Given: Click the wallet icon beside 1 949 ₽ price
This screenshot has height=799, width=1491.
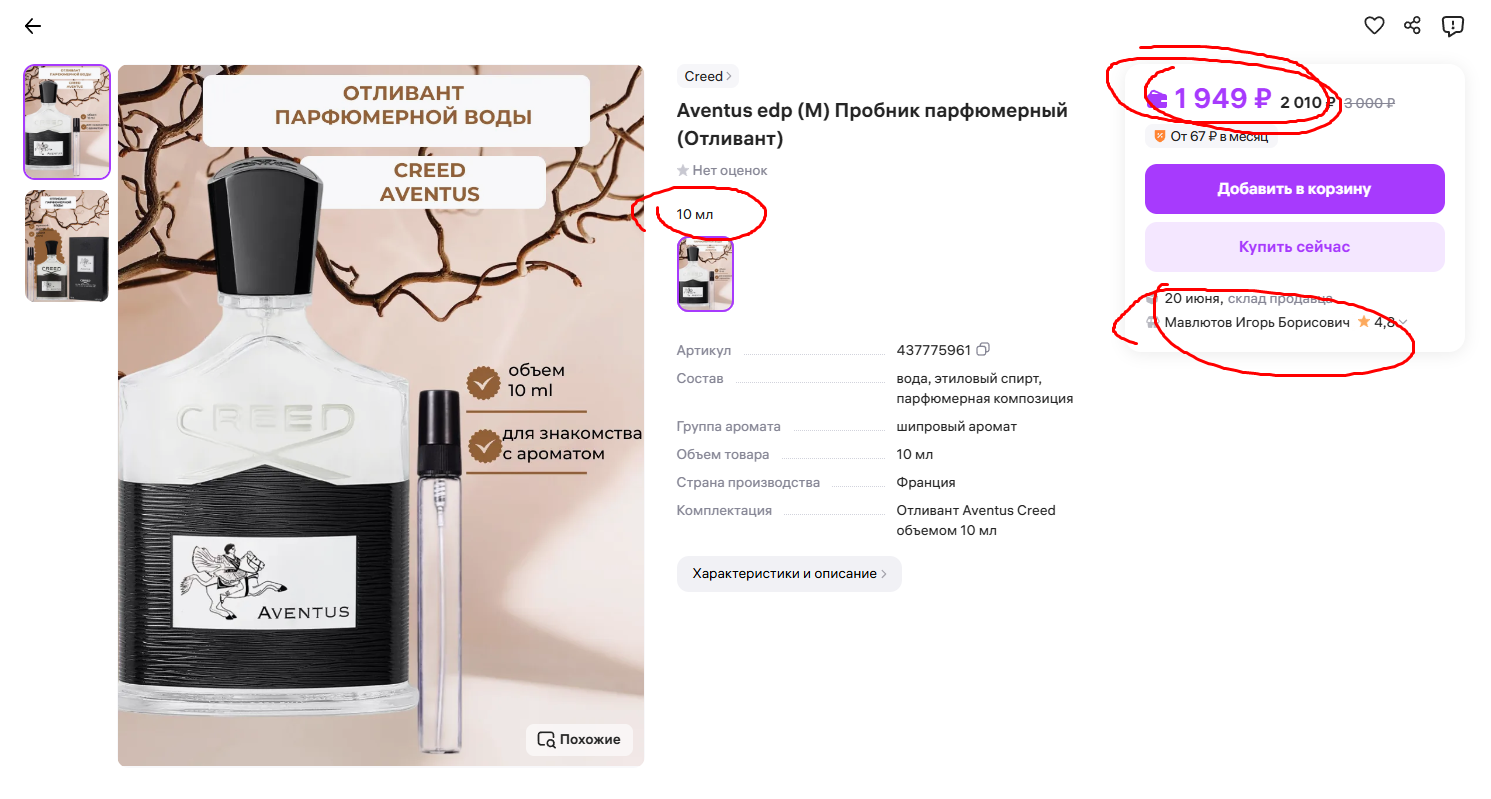Looking at the screenshot, I should point(1157,98).
